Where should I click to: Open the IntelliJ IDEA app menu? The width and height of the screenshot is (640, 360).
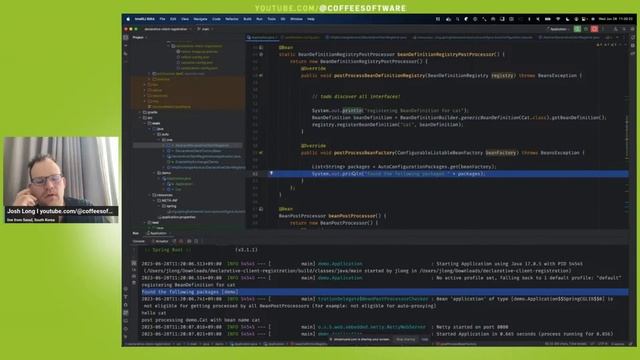point(144,19)
